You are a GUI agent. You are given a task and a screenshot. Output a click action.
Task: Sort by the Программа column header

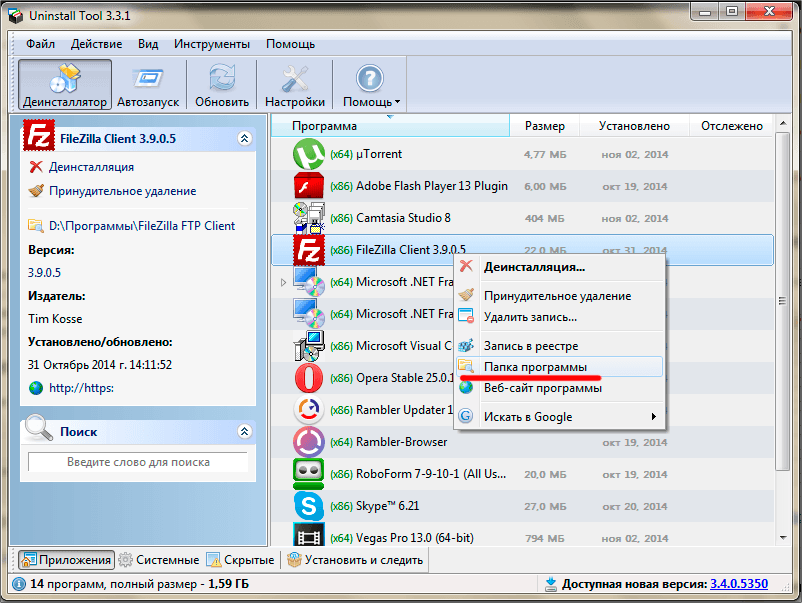point(390,126)
